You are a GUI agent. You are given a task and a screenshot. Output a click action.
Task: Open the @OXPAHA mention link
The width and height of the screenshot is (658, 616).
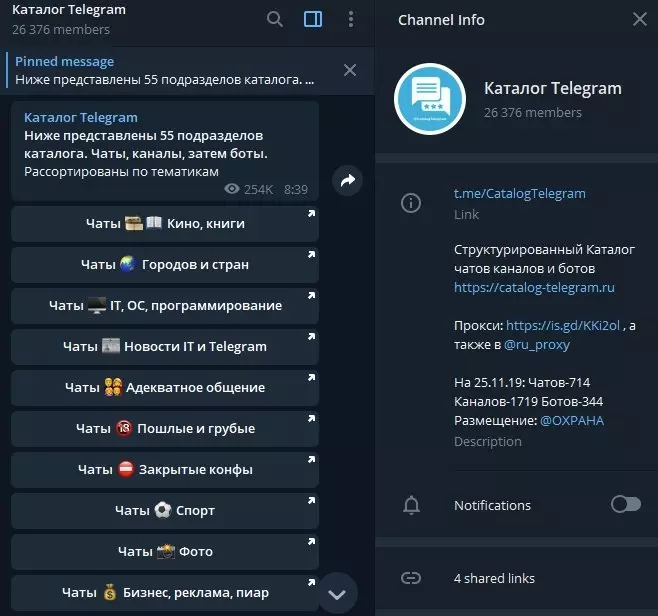(572, 421)
